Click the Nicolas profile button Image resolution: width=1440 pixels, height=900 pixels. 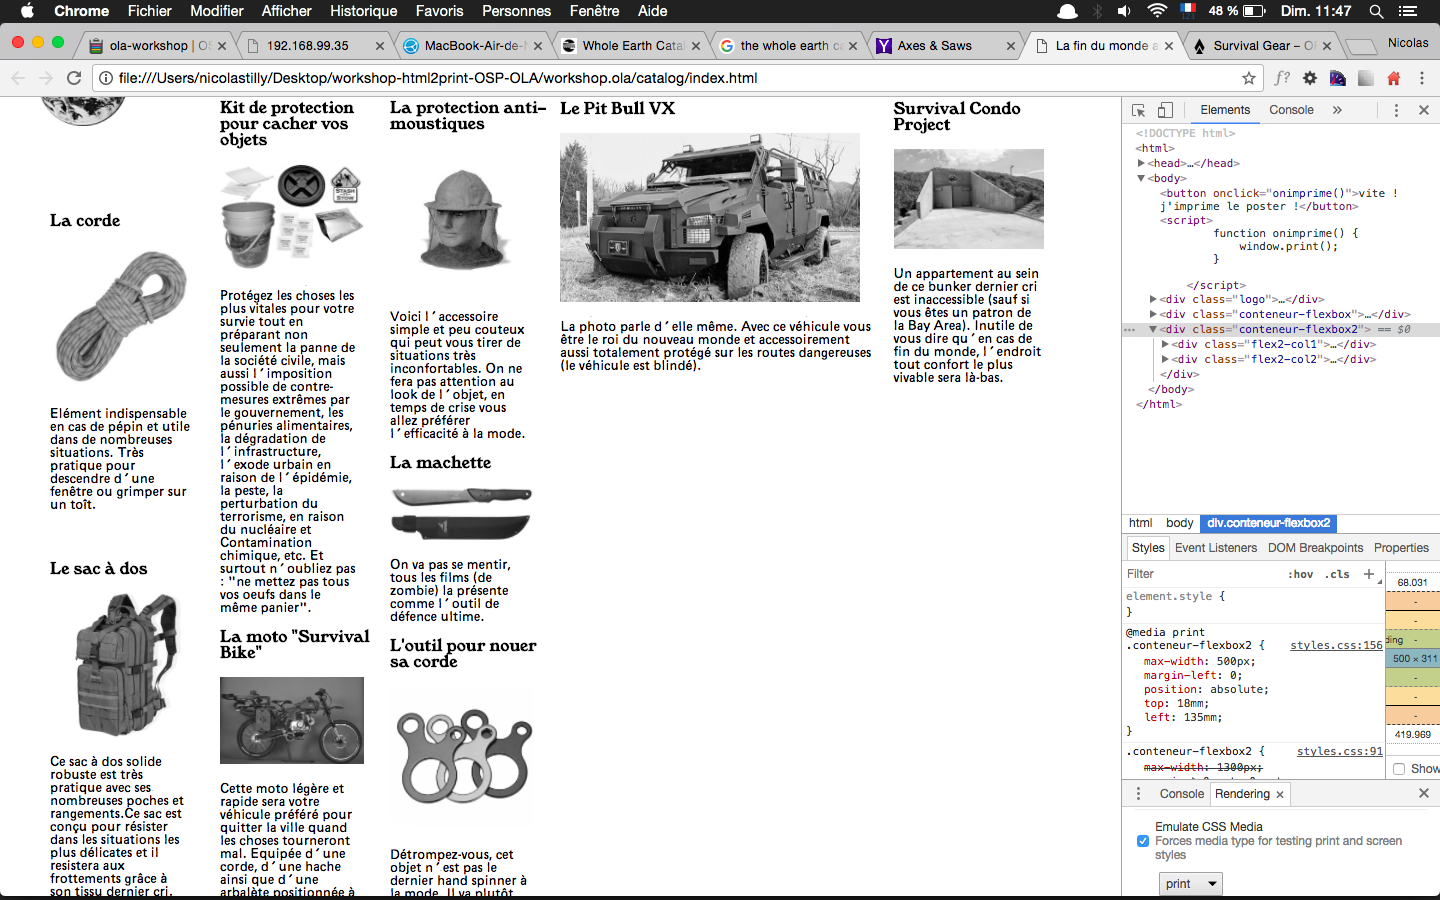[1408, 43]
